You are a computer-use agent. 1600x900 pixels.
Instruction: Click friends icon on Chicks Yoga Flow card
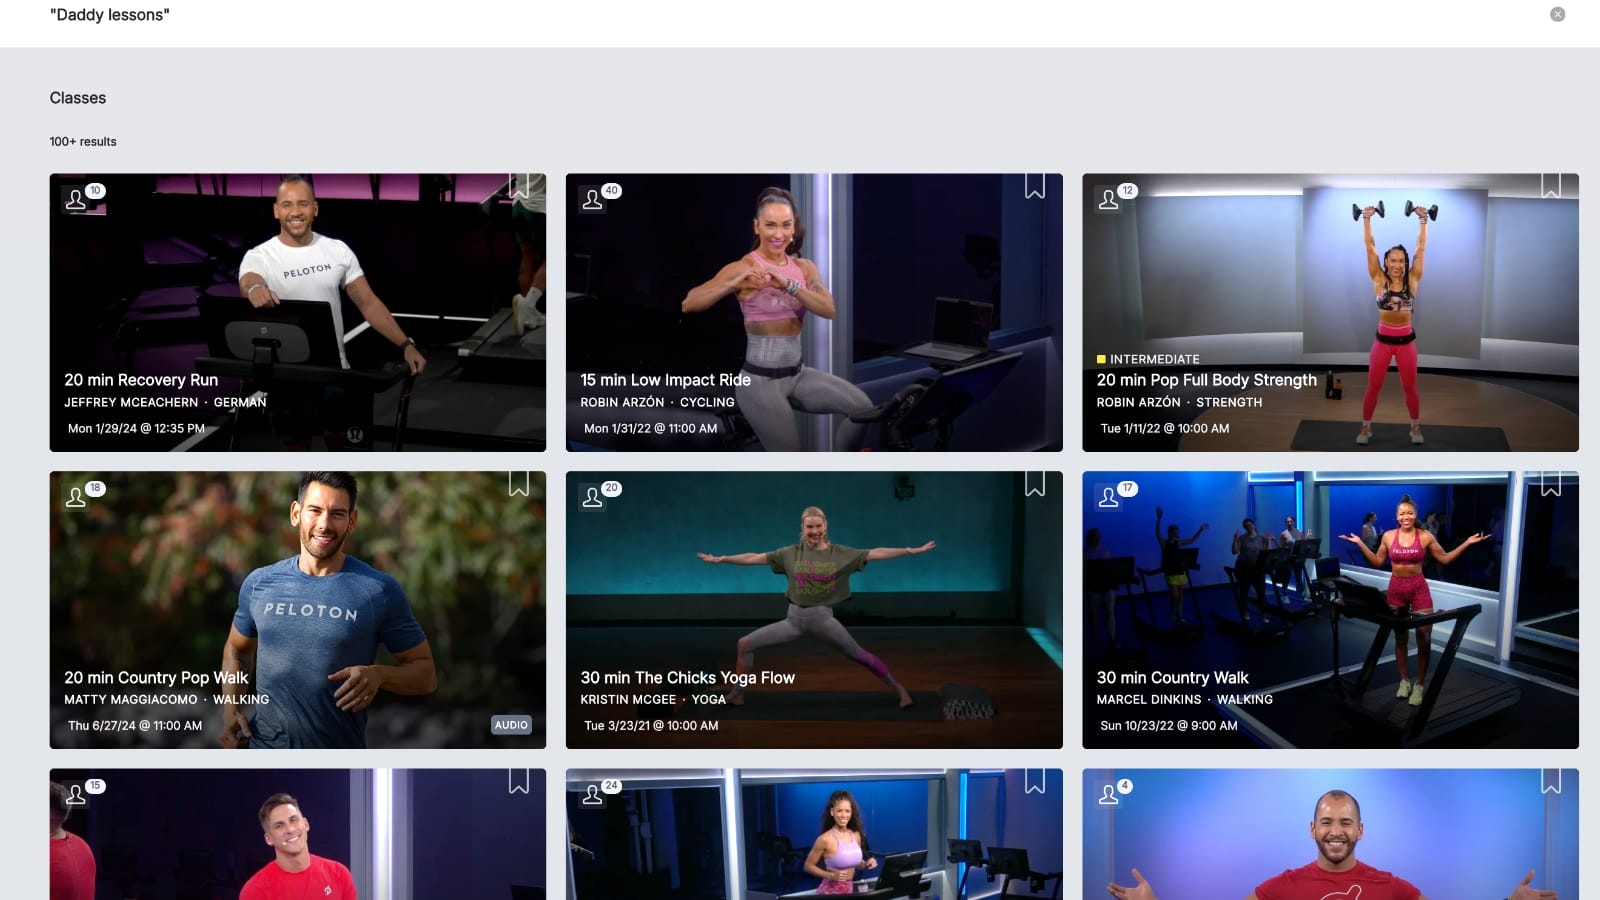[593, 497]
